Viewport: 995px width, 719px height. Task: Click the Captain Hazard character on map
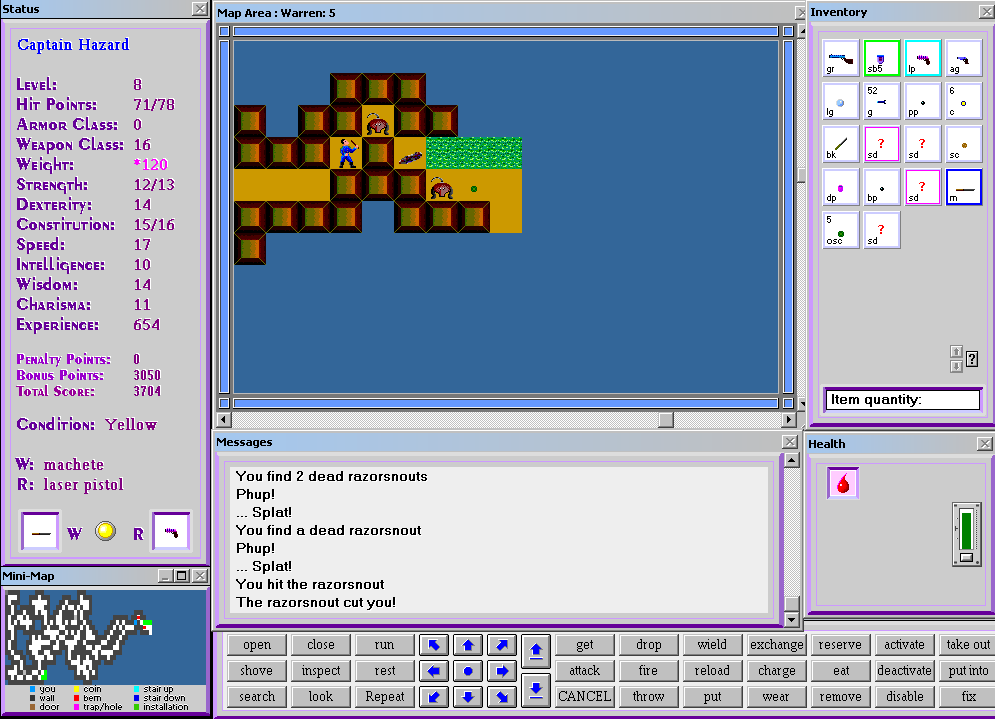point(347,153)
